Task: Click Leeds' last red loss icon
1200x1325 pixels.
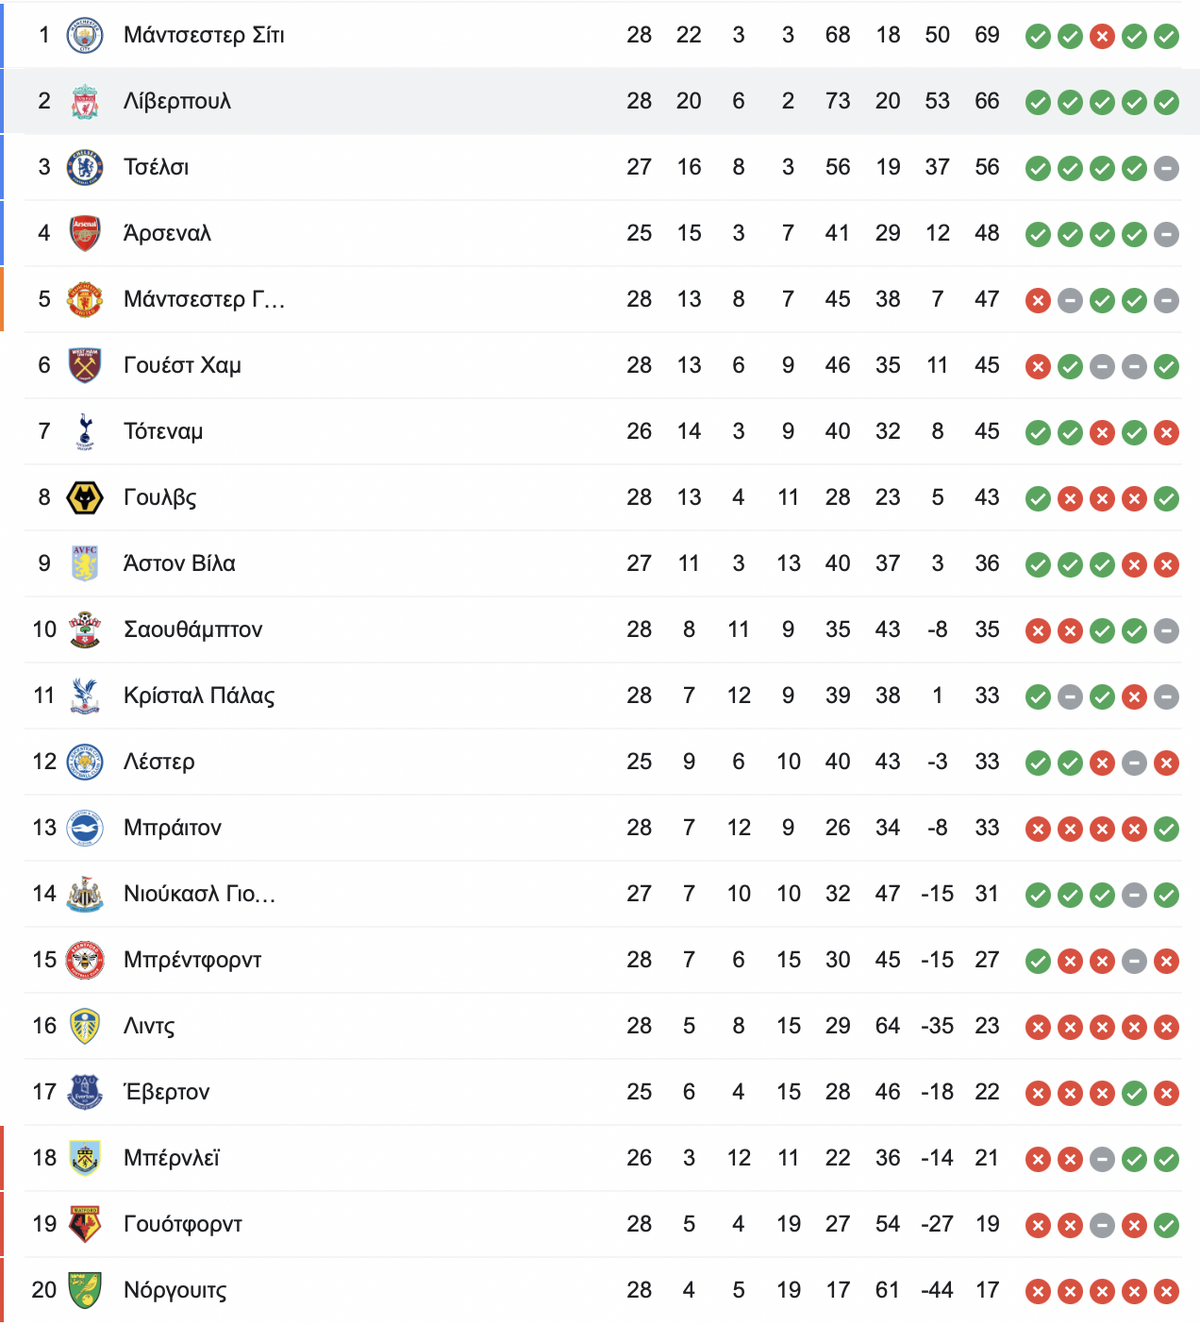Action: click(1166, 1027)
